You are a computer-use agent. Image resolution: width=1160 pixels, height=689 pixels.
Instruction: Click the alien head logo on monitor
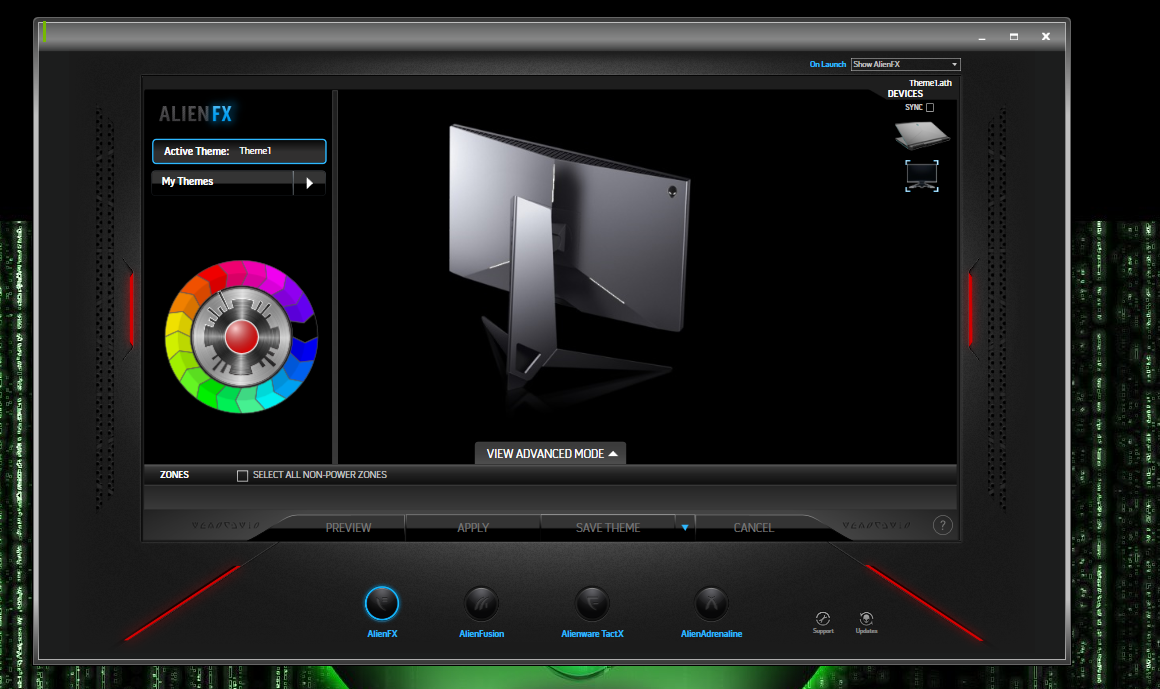pyautogui.click(x=672, y=192)
